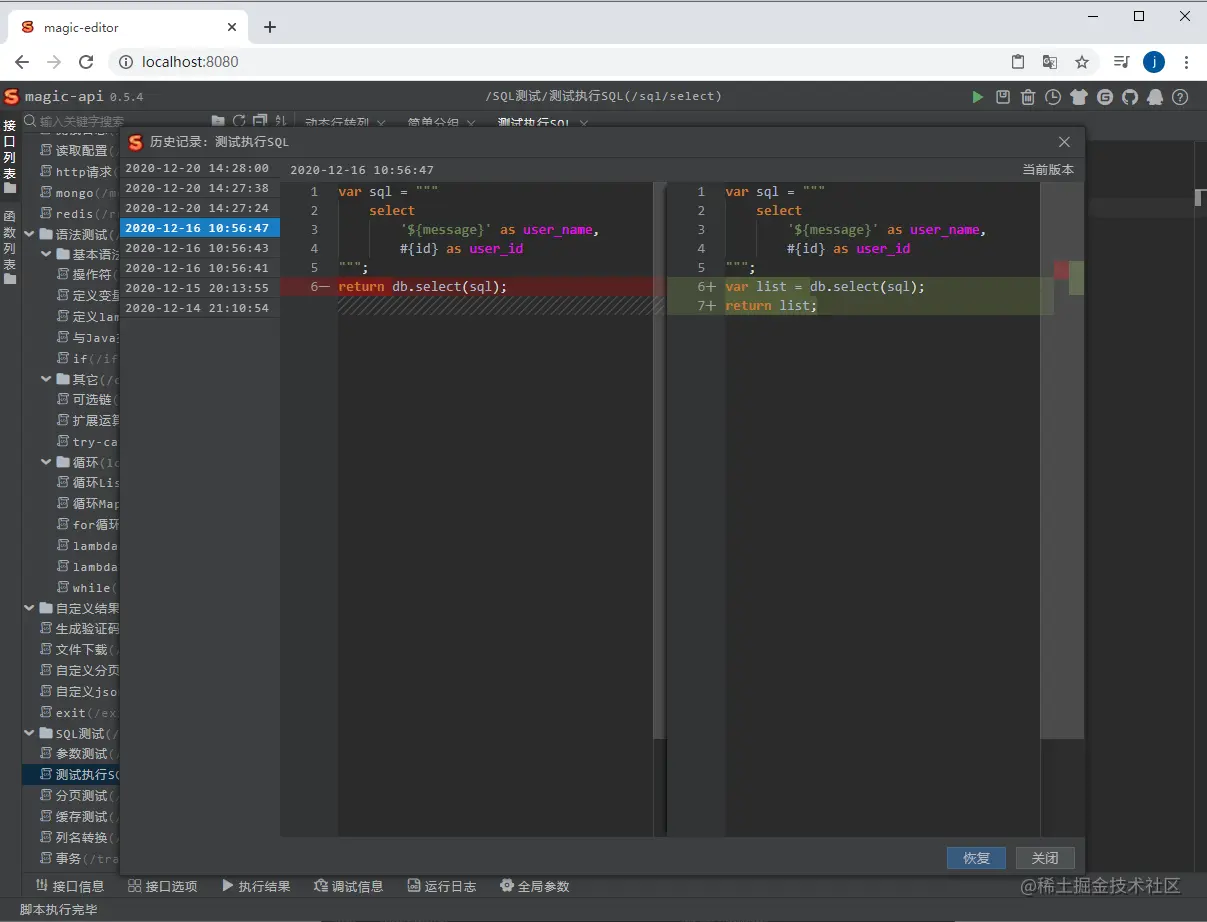1207x922 pixels.
Task: Run the script with the green play icon
Action: pyautogui.click(x=978, y=97)
